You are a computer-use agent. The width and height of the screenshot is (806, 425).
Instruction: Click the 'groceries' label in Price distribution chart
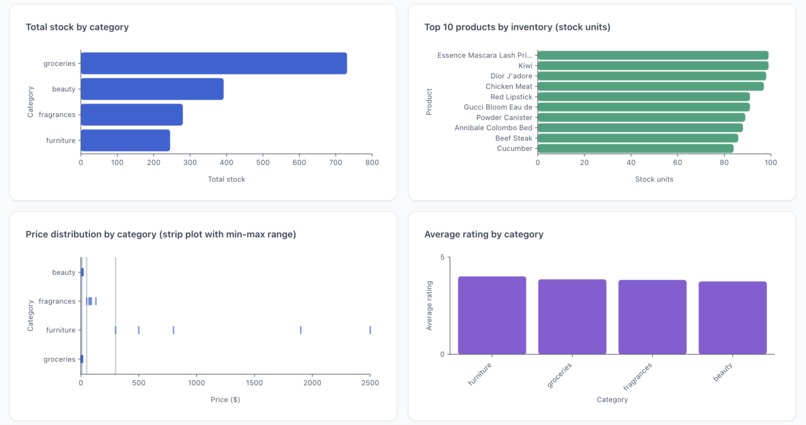point(59,359)
